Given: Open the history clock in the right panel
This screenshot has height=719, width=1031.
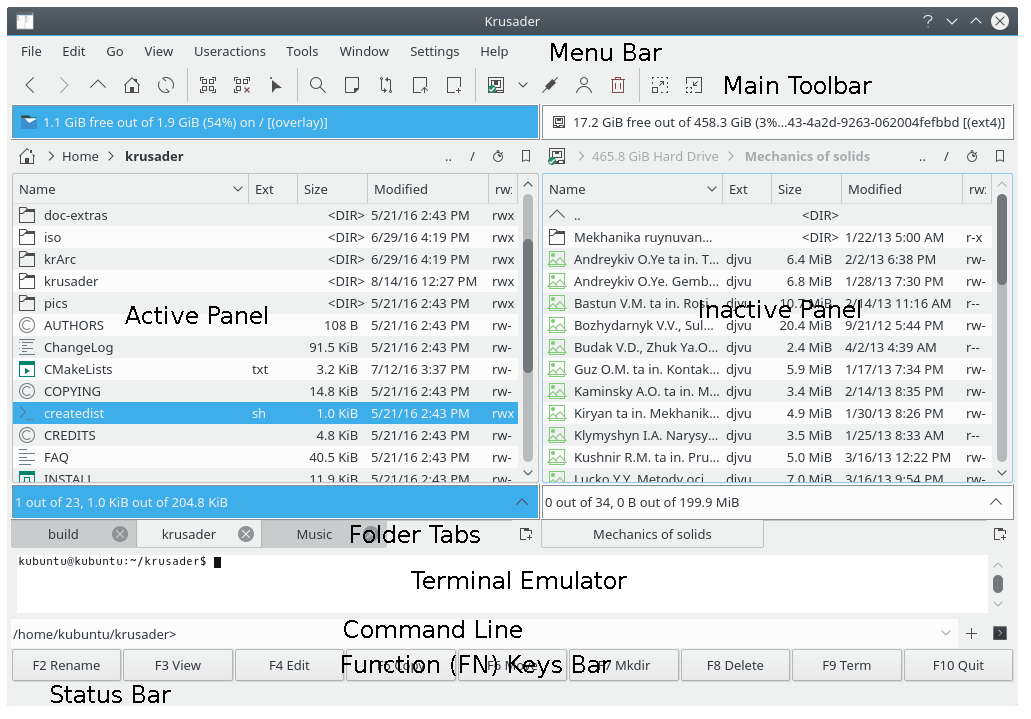Looking at the screenshot, I should [972, 157].
